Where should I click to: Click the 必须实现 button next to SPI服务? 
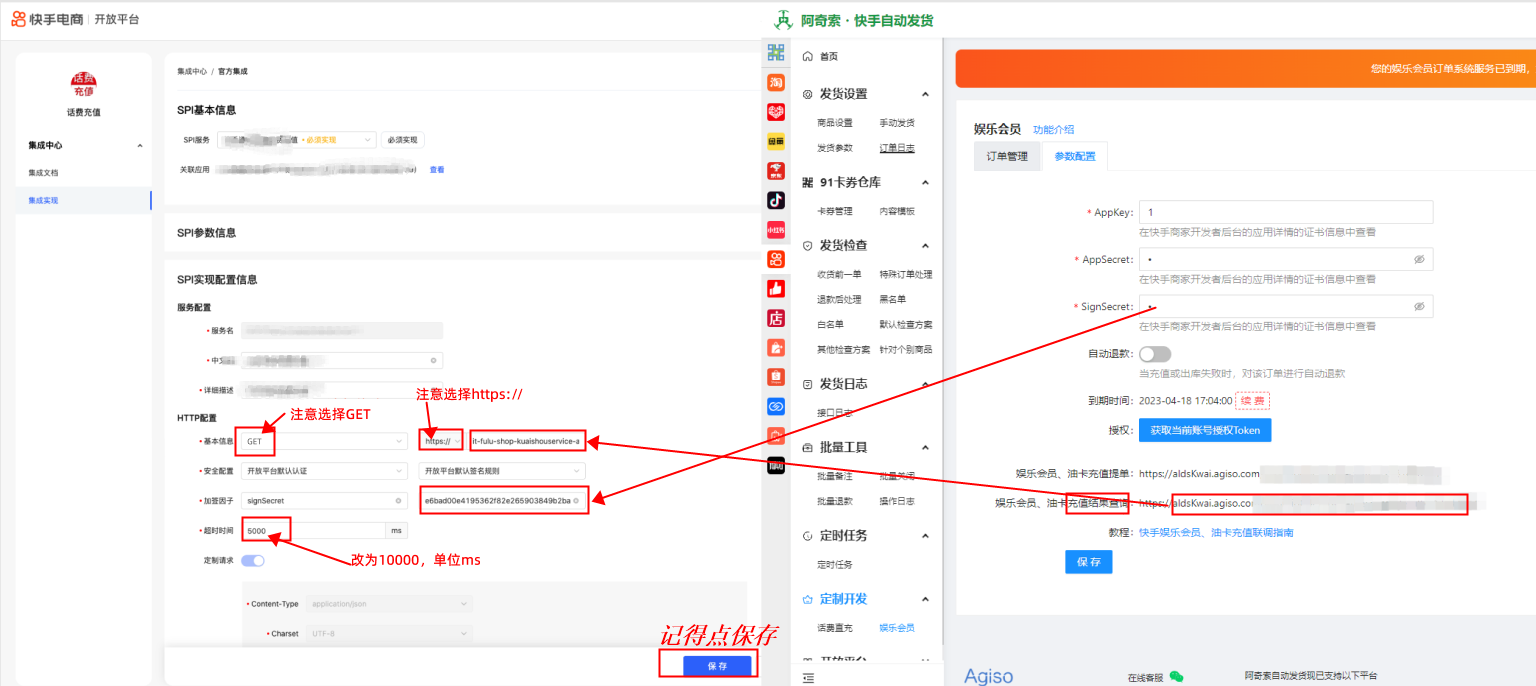pos(402,139)
